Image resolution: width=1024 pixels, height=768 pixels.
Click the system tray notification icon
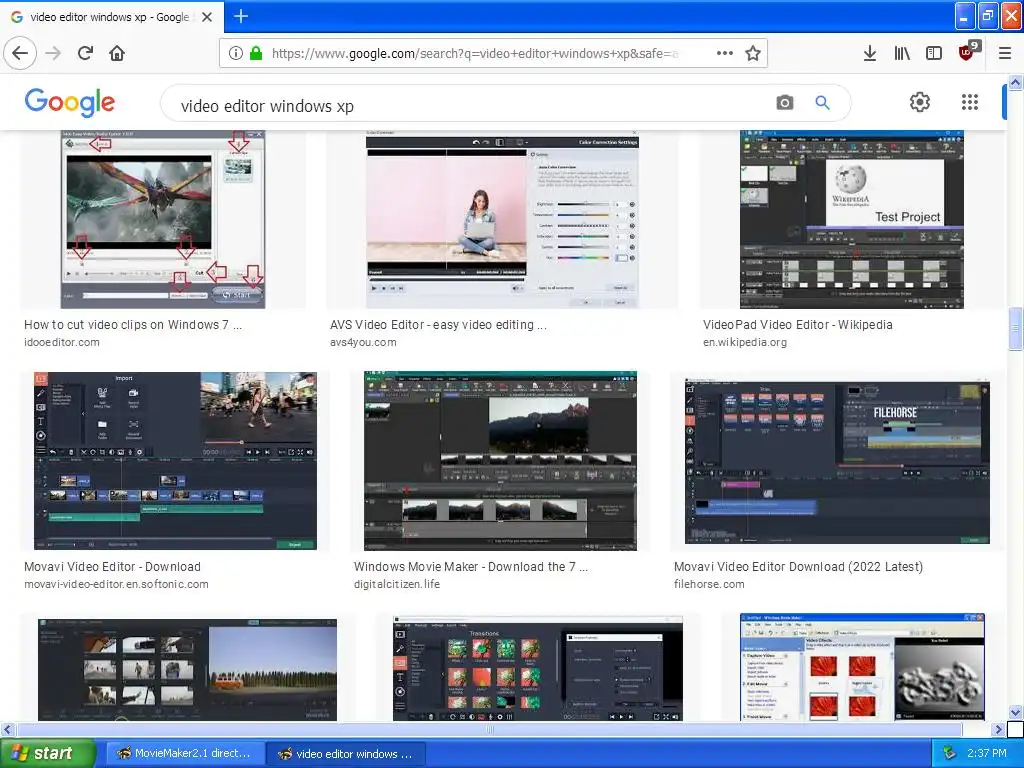tap(950, 754)
